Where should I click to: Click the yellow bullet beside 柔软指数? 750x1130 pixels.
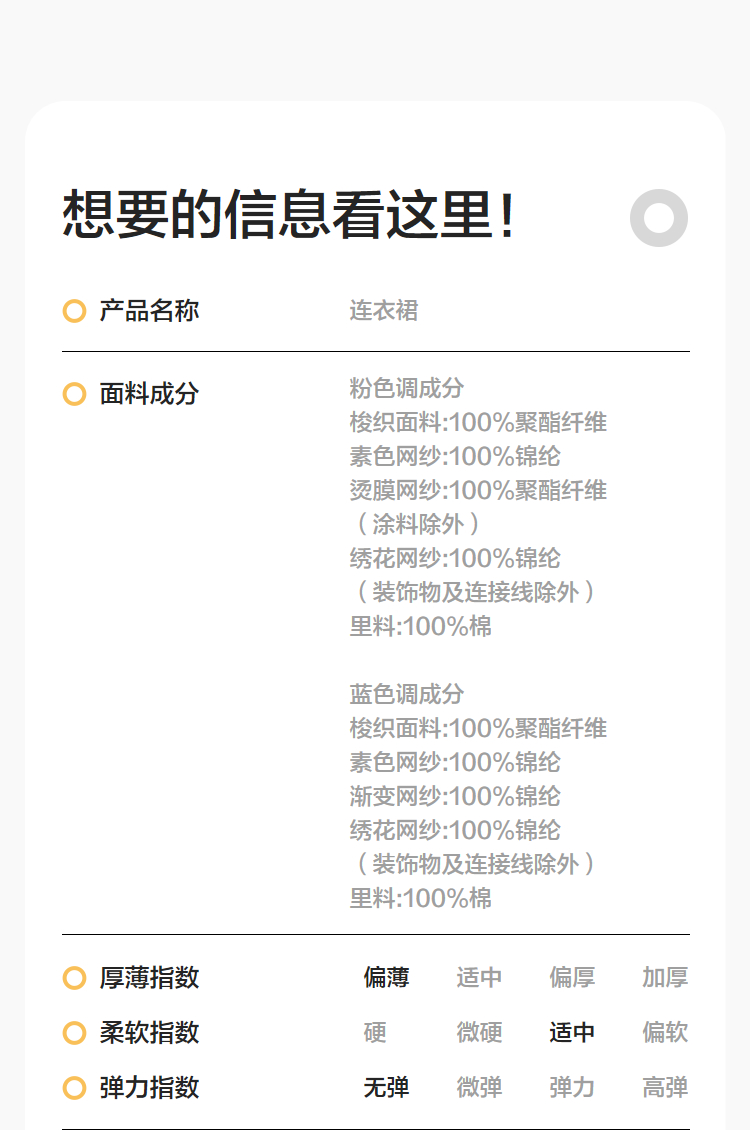(74, 1033)
